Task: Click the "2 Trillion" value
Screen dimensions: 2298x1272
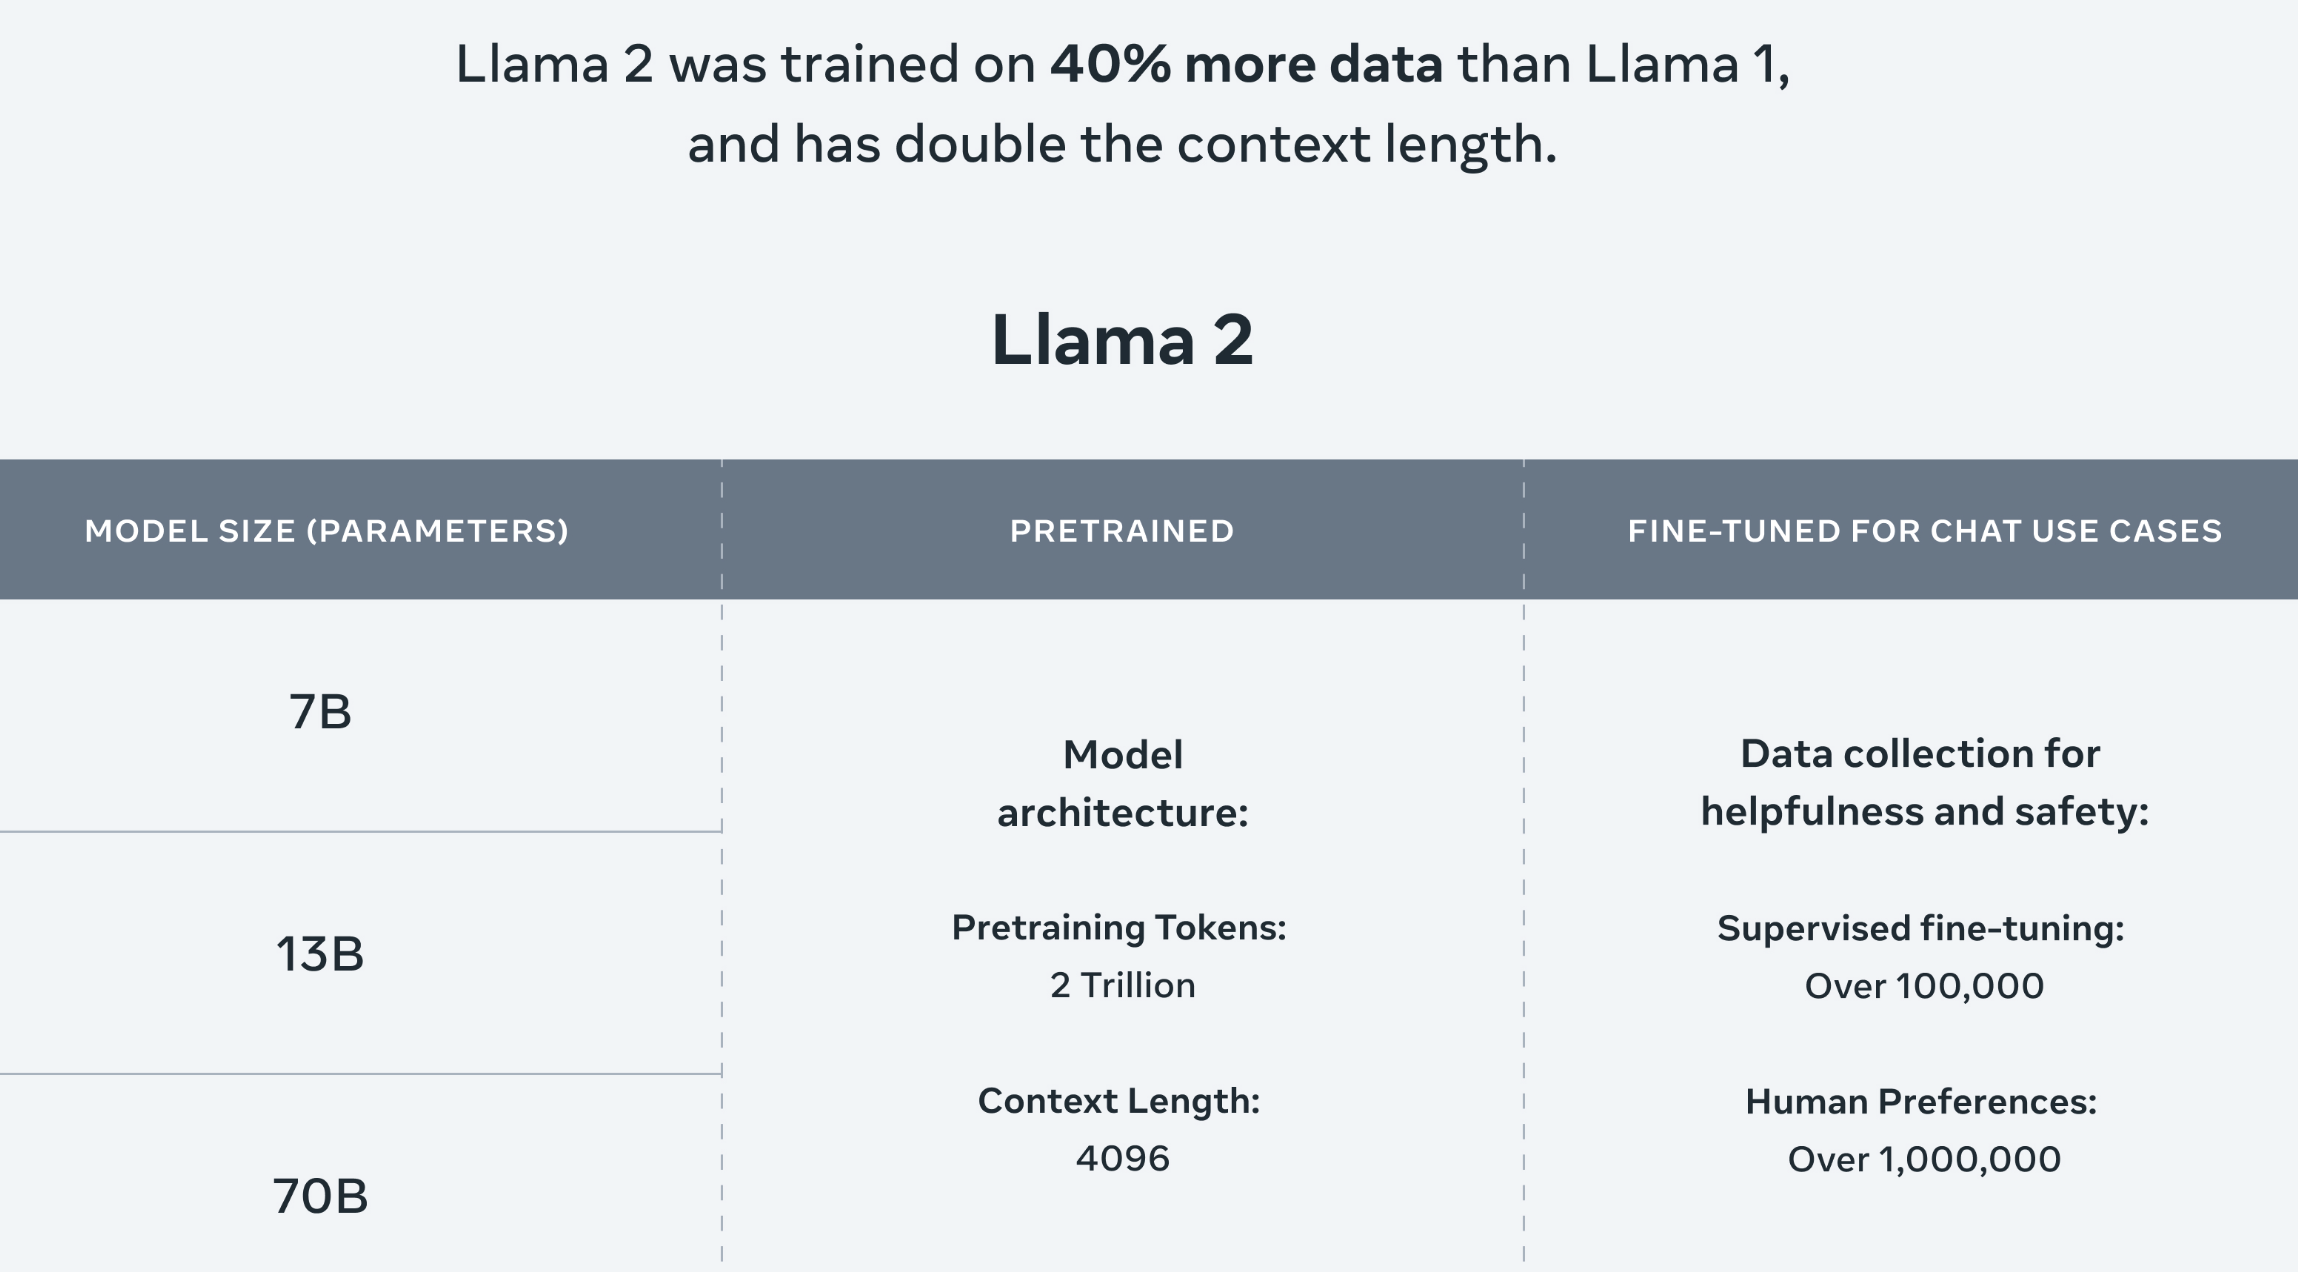Action: (1122, 985)
